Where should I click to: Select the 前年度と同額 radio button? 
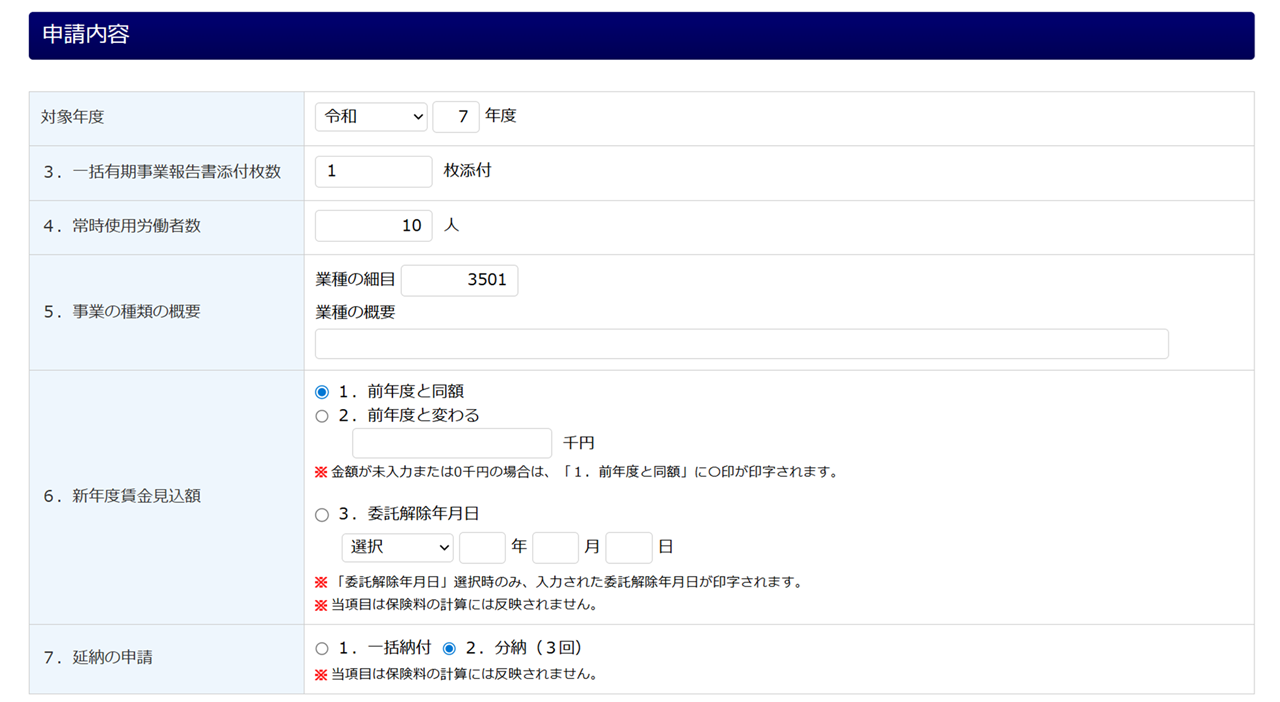click(322, 392)
